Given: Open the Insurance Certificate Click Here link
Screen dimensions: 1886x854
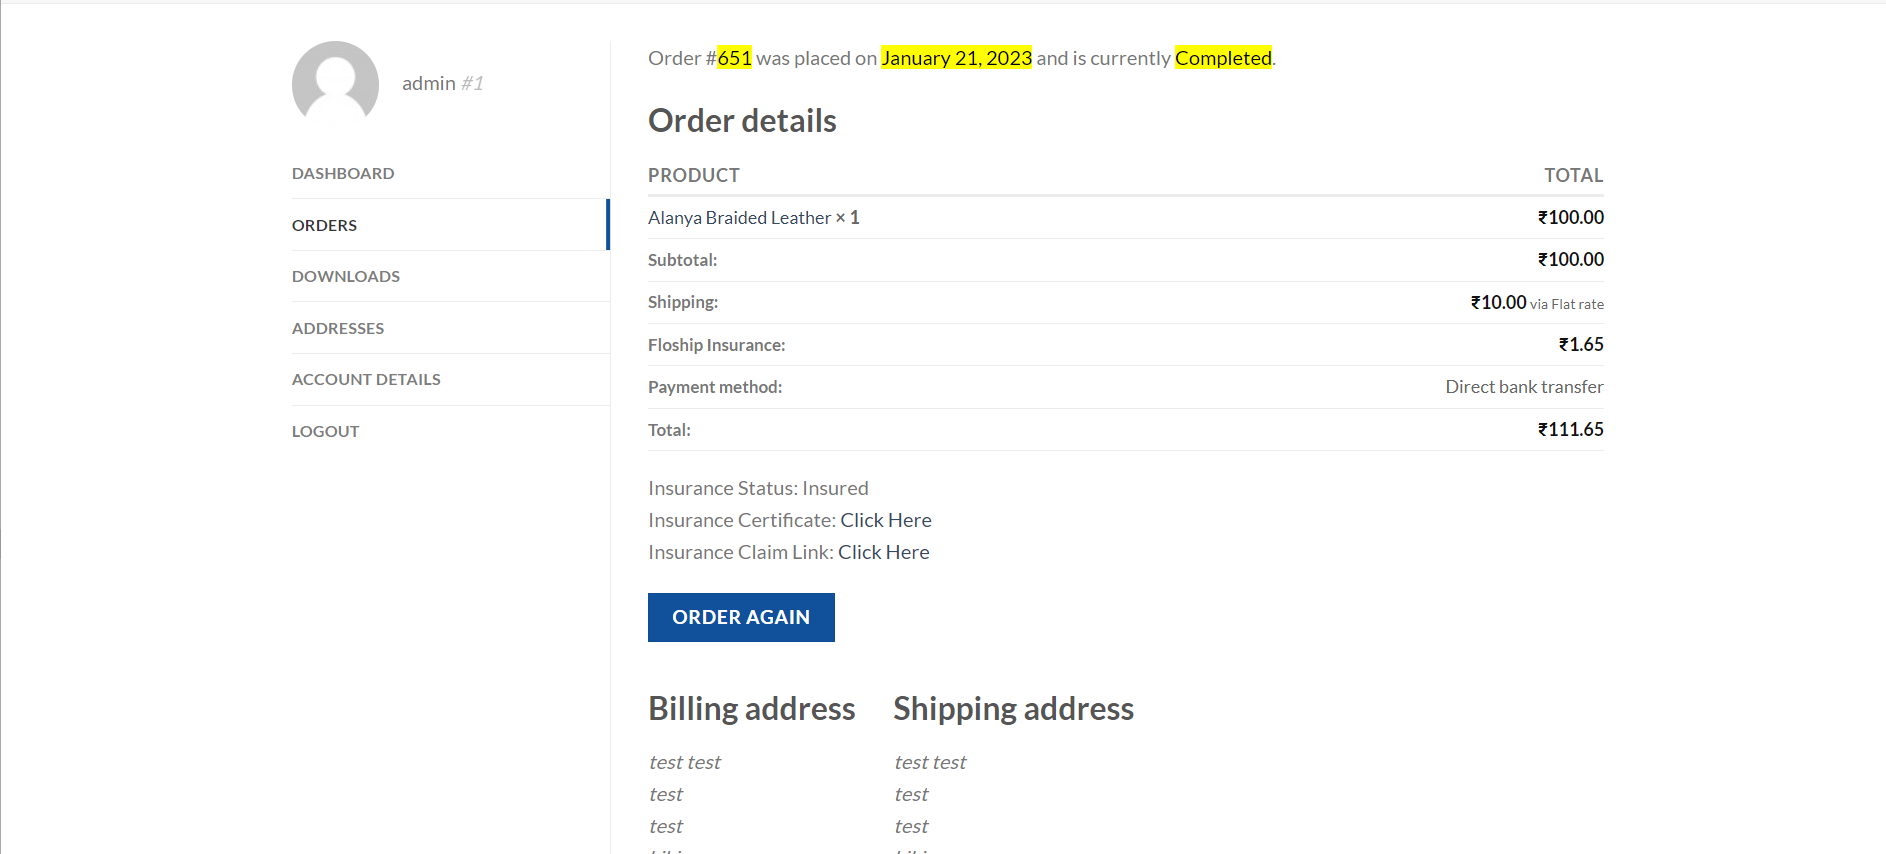Looking at the screenshot, I should tap(886, 520).
